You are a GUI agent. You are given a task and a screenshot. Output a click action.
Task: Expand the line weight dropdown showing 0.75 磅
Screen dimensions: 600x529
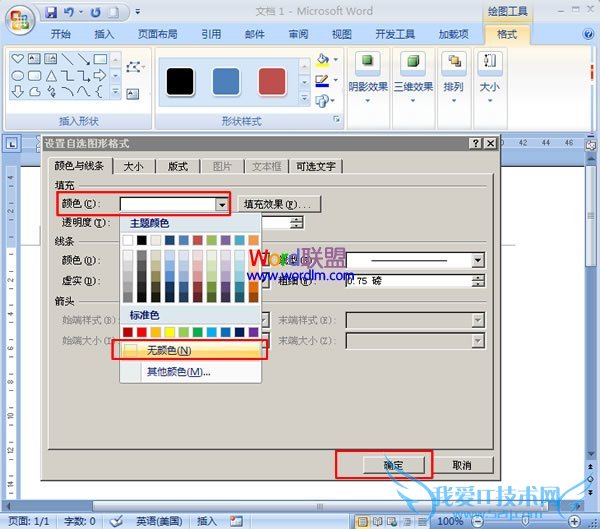[478, 282]
